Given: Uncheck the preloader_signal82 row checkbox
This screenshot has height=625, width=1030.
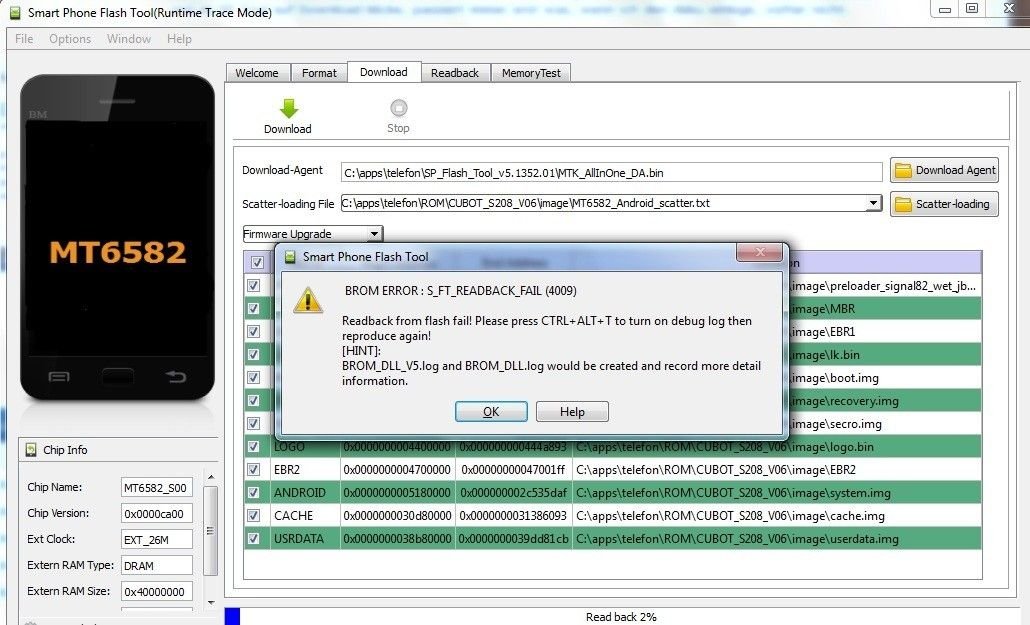Looking at the screenshot, I should (254, 286).
